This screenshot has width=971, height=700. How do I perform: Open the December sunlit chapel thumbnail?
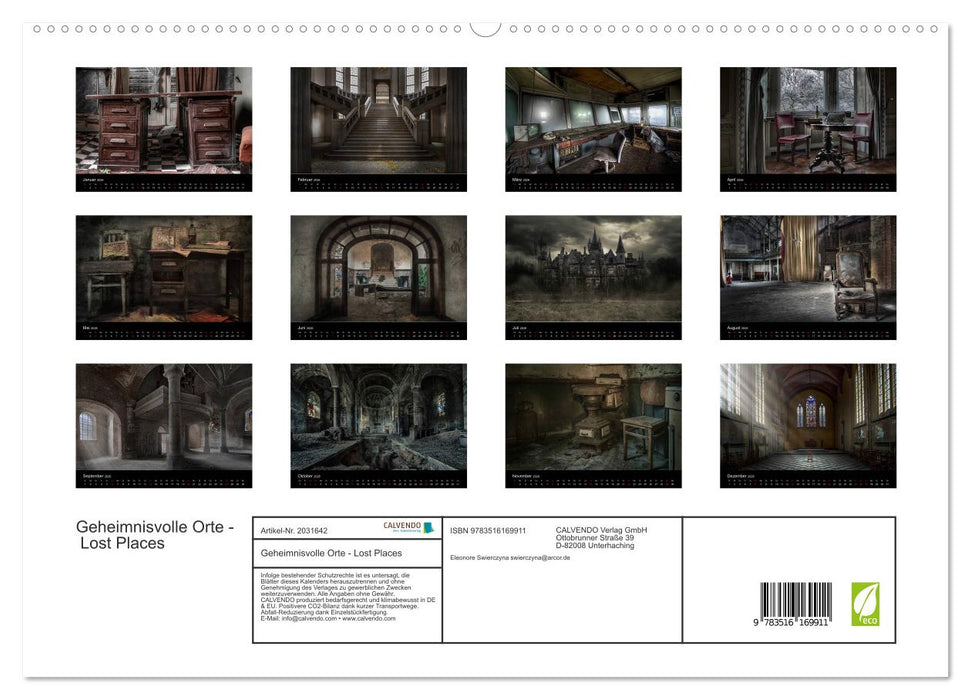point(808,417)
